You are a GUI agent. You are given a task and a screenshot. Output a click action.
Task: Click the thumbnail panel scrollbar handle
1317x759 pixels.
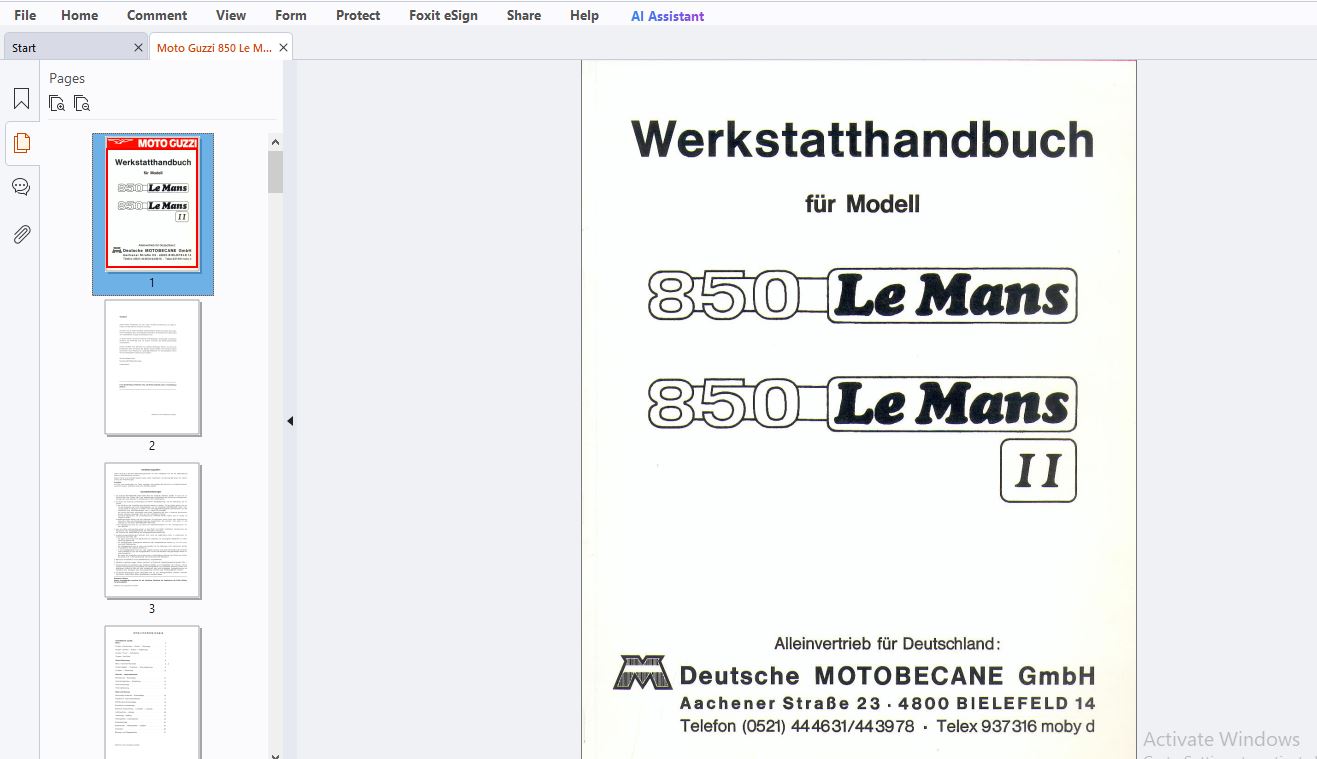[x=275, y=172]
